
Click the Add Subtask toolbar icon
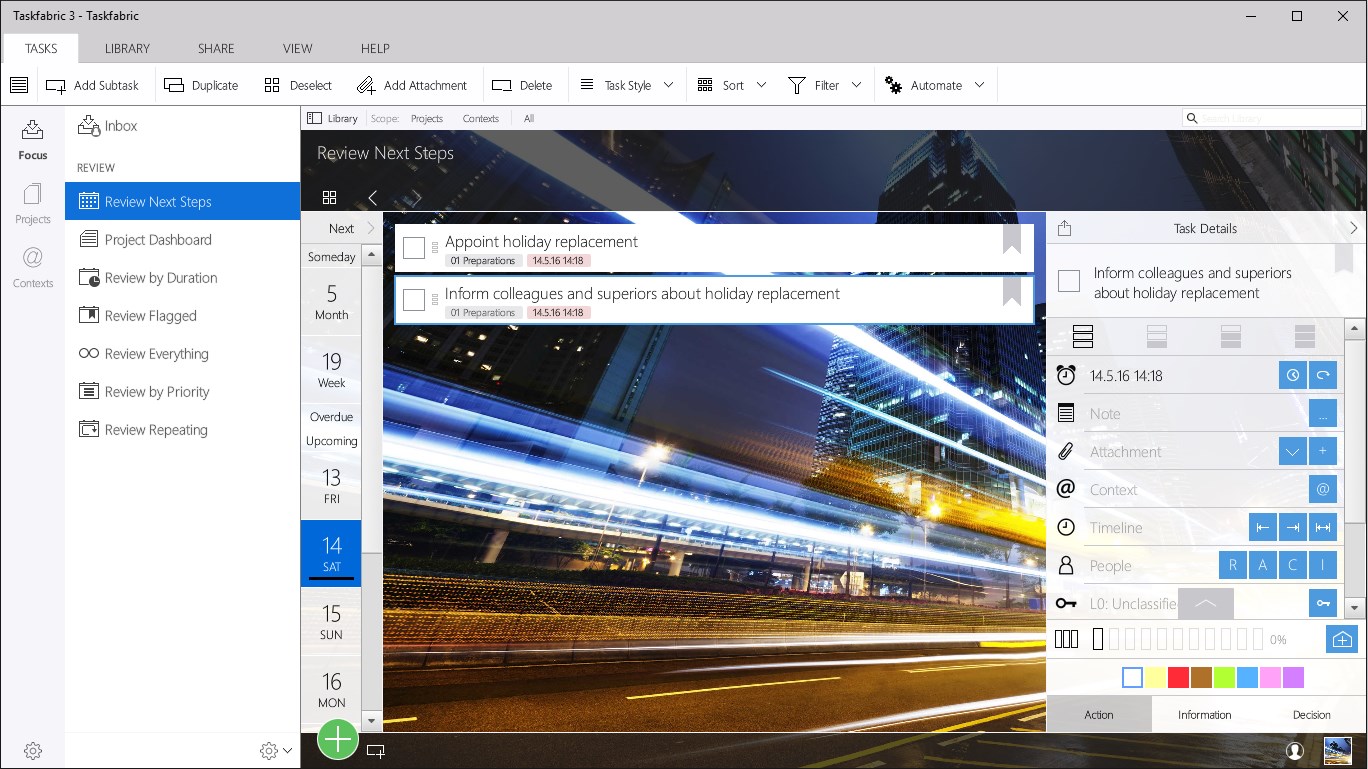pyautogui.click(x=56, y=86)
